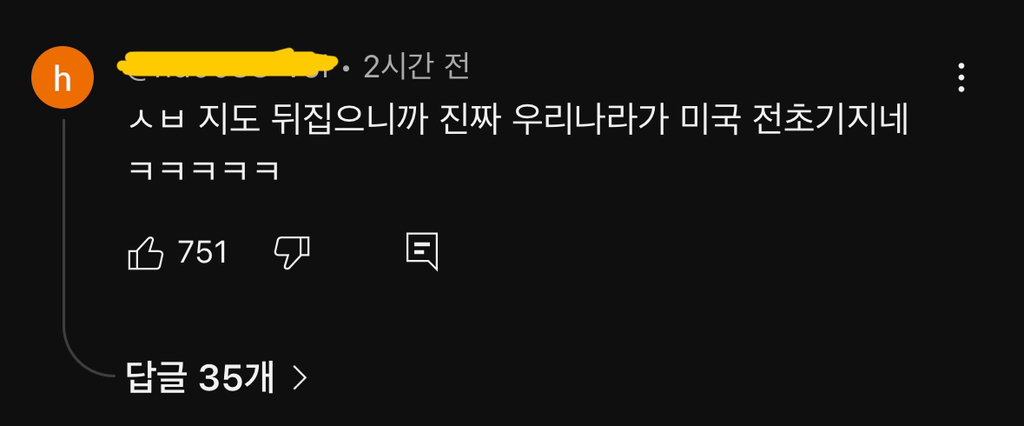Viewport: 1024px width, 426px height.
Task: Dislike the comment with thumbs-down icon
Action: click(291, 253)
